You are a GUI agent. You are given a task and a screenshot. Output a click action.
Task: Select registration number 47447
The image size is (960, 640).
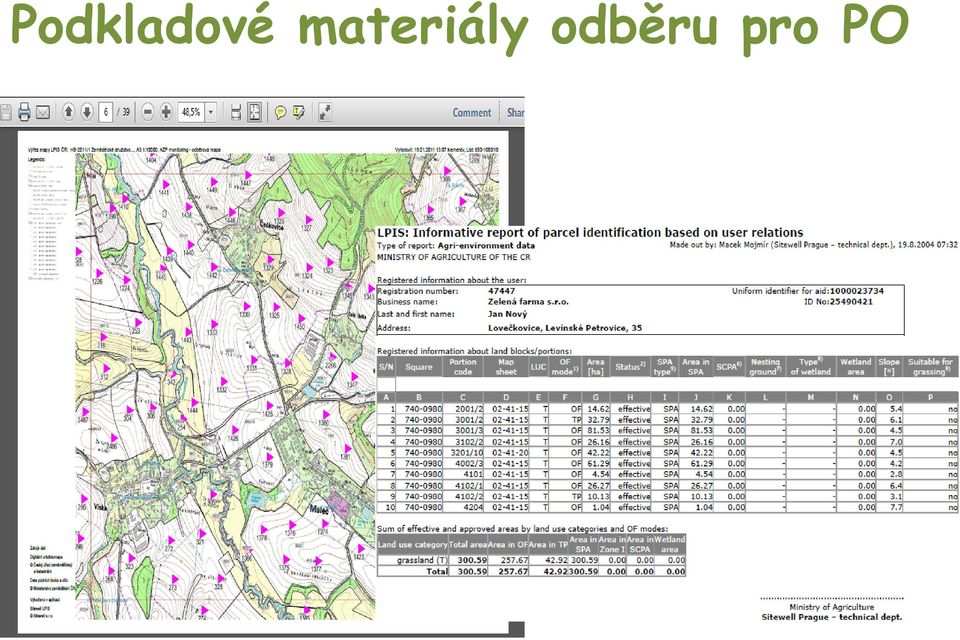501,291
